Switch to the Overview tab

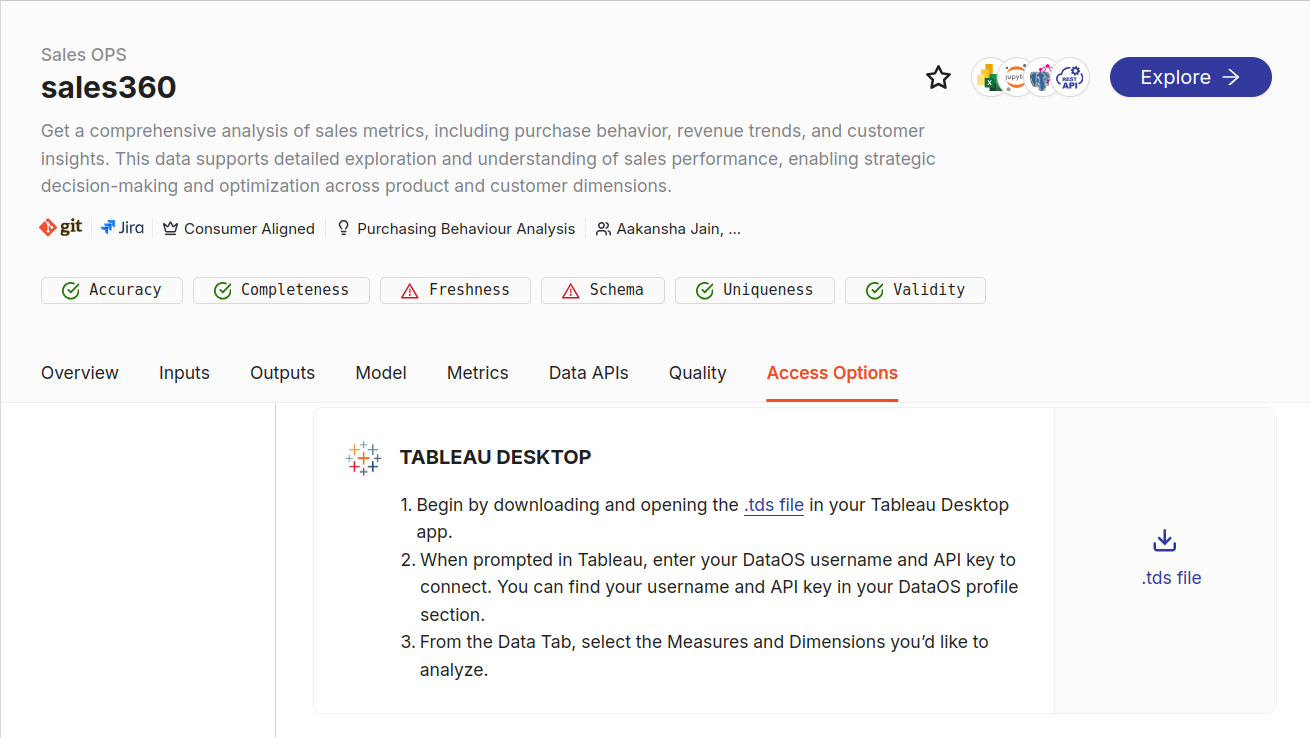click(x=80, y=373)
